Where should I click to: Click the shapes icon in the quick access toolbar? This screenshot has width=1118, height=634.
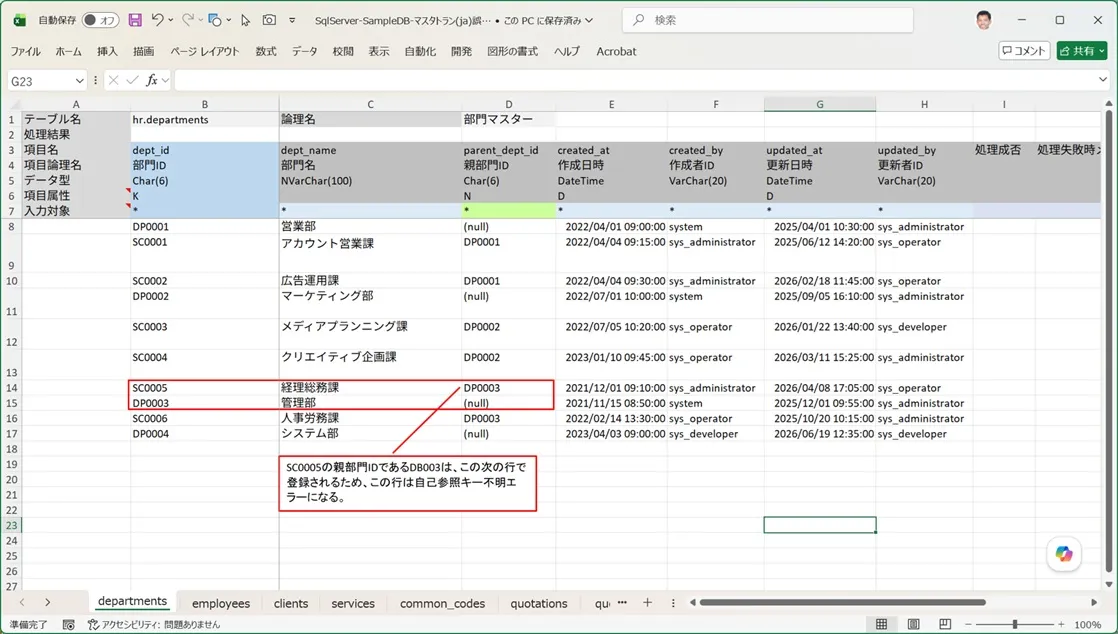click(215, 20)
